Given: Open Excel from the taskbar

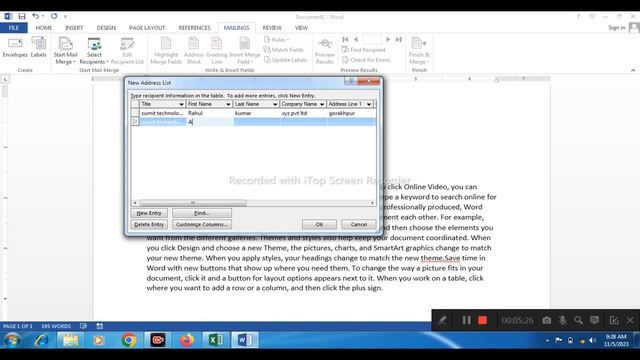Looking at the screenshot, I should (x=216, y=340).
